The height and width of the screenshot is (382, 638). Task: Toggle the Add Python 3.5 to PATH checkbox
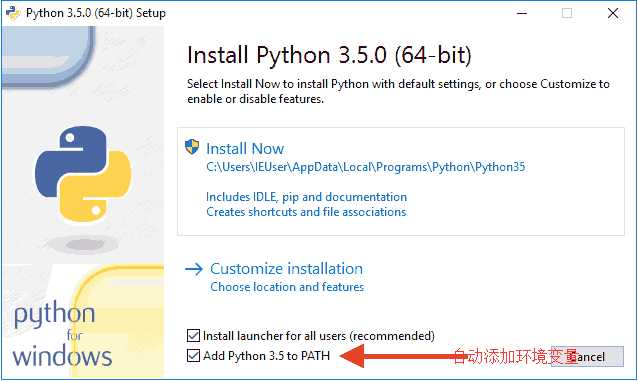tap(193, 356)
